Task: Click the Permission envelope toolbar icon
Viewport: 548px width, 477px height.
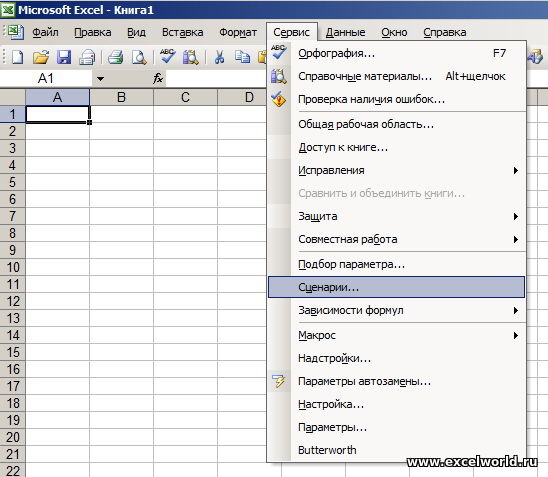Action: pyautogui.click(x=87, y=57)
